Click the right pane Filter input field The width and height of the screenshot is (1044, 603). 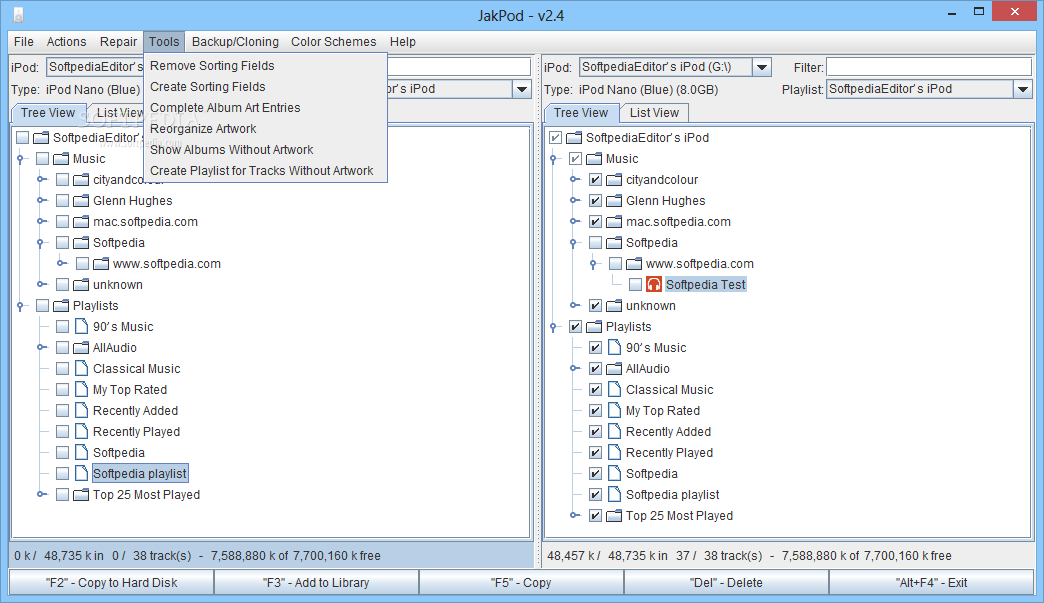[929, 67]
